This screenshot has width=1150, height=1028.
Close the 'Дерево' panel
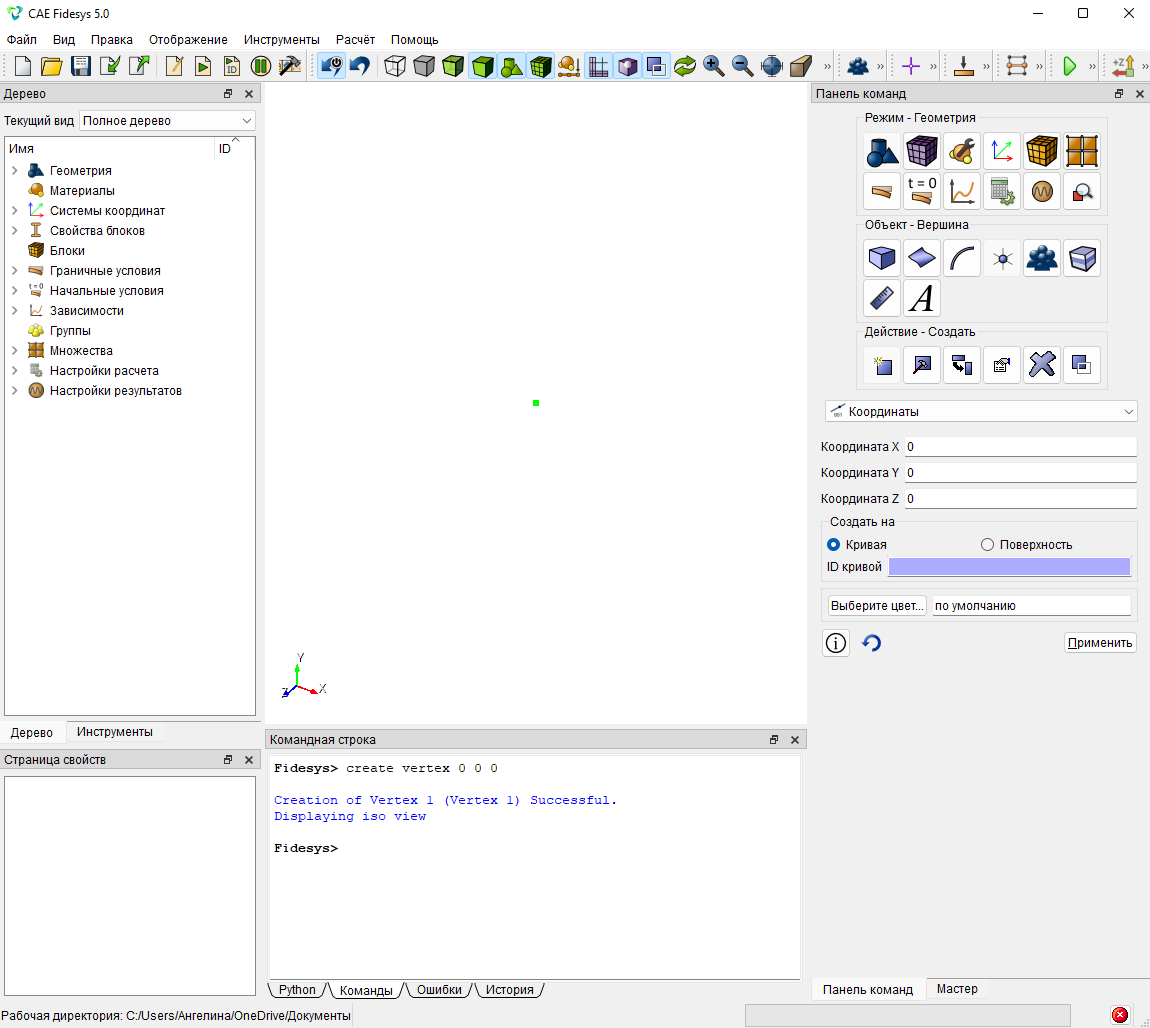coord(249,94)
